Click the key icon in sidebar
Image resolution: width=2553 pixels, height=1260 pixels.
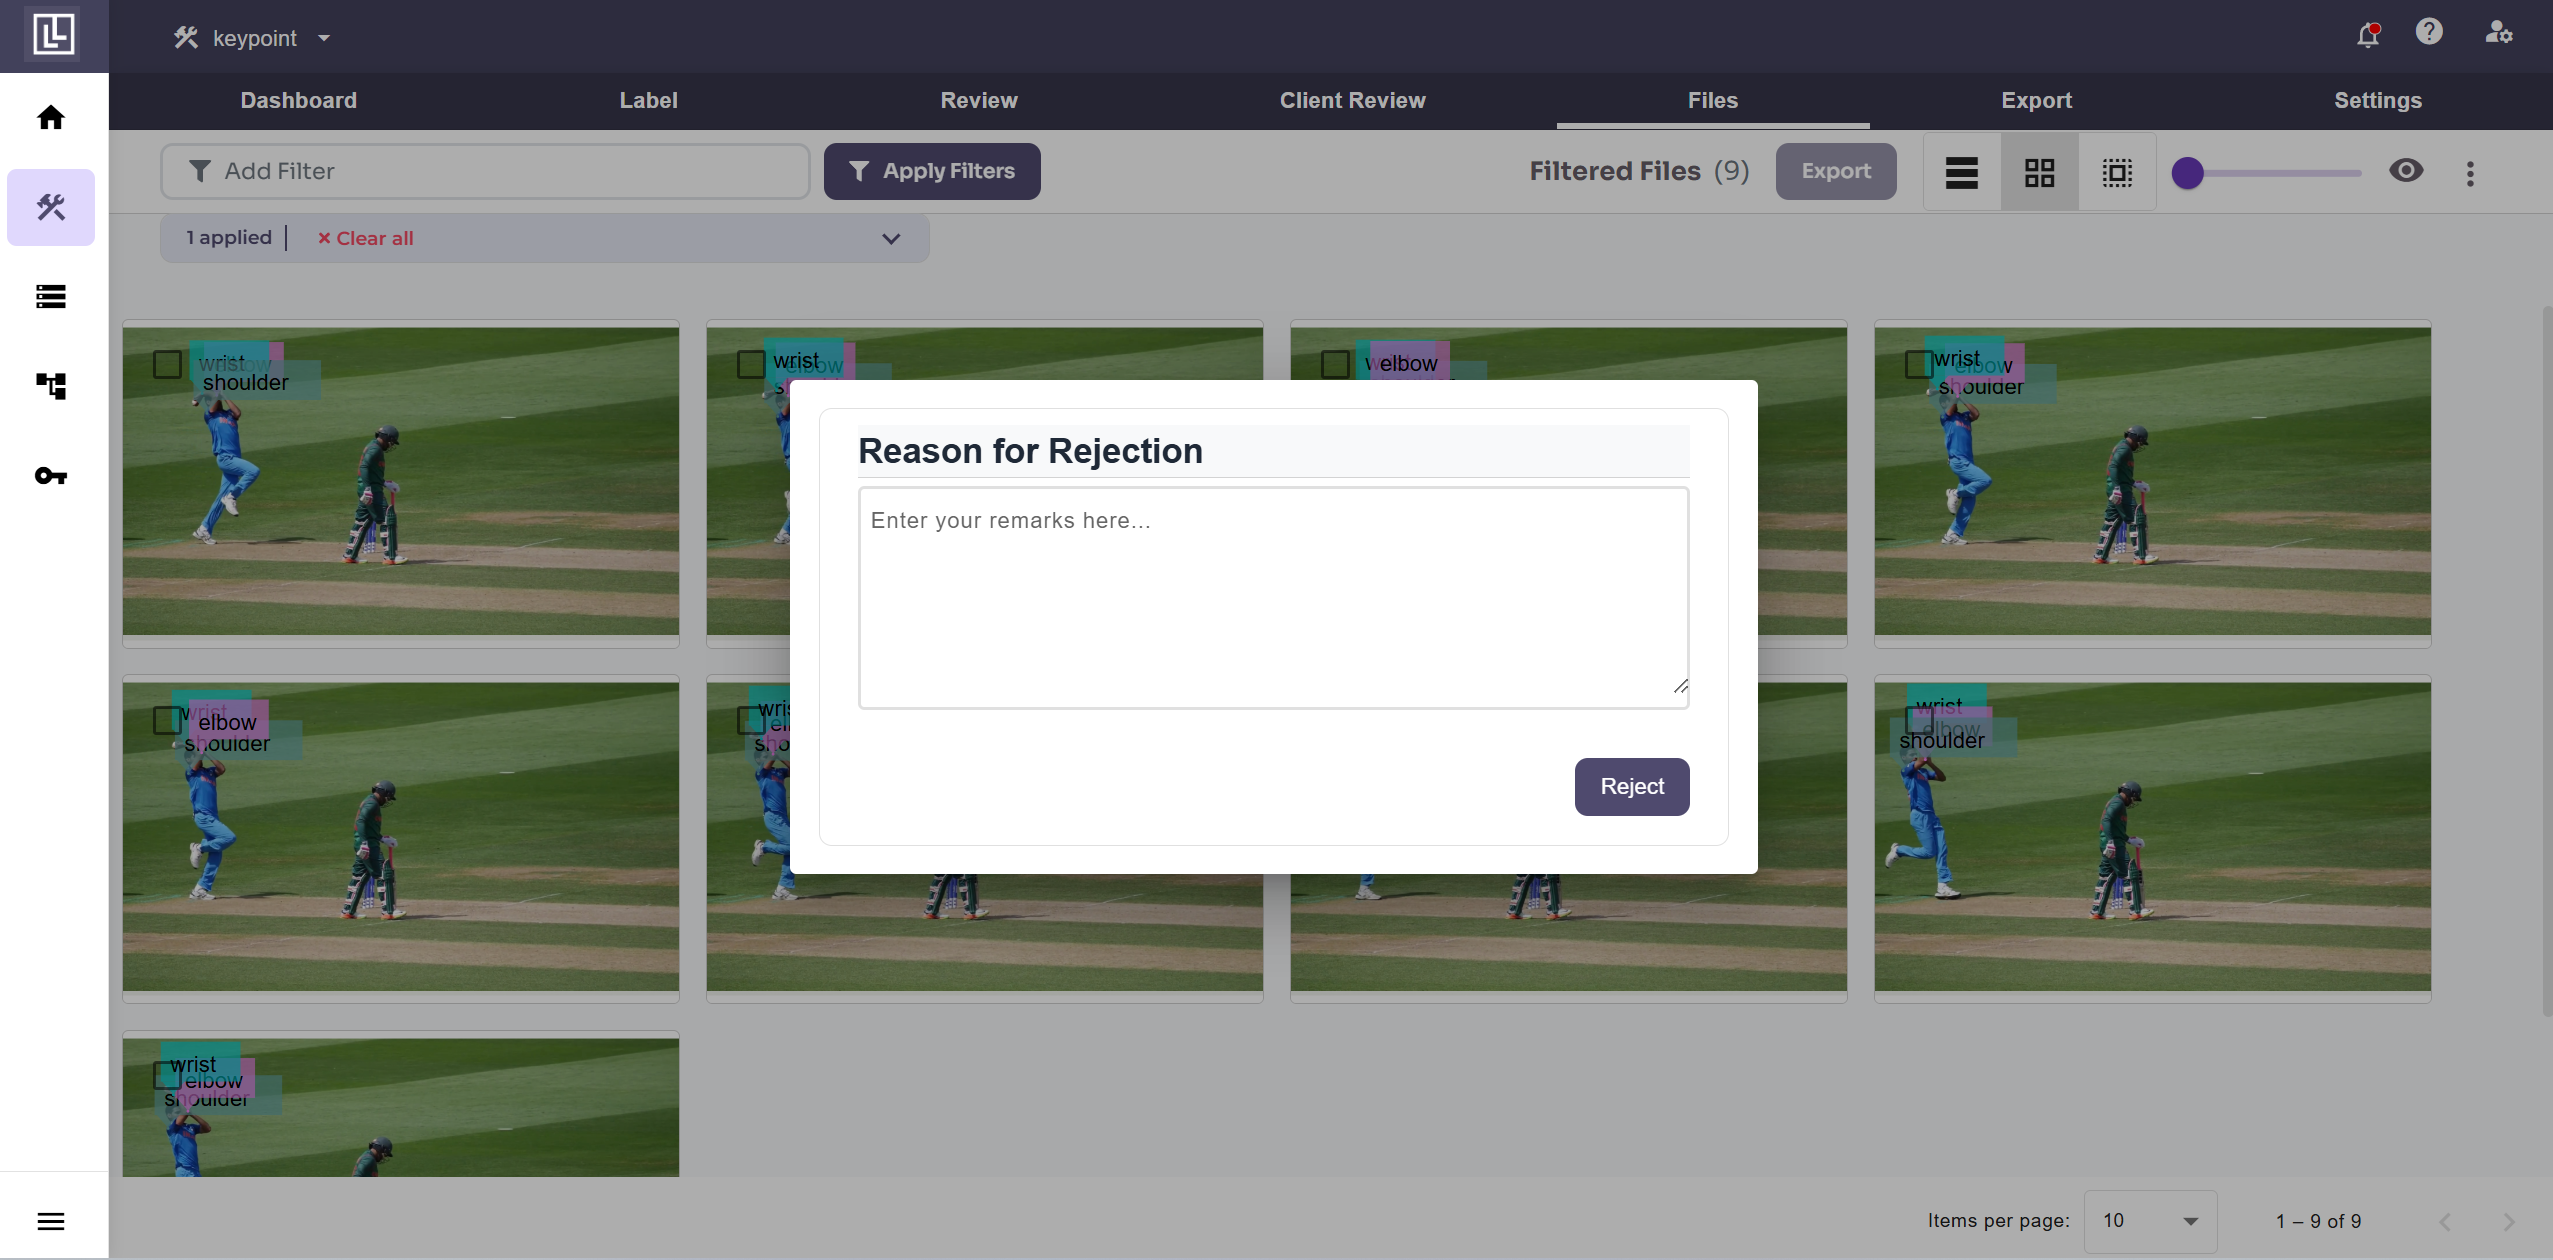[51, 476]
